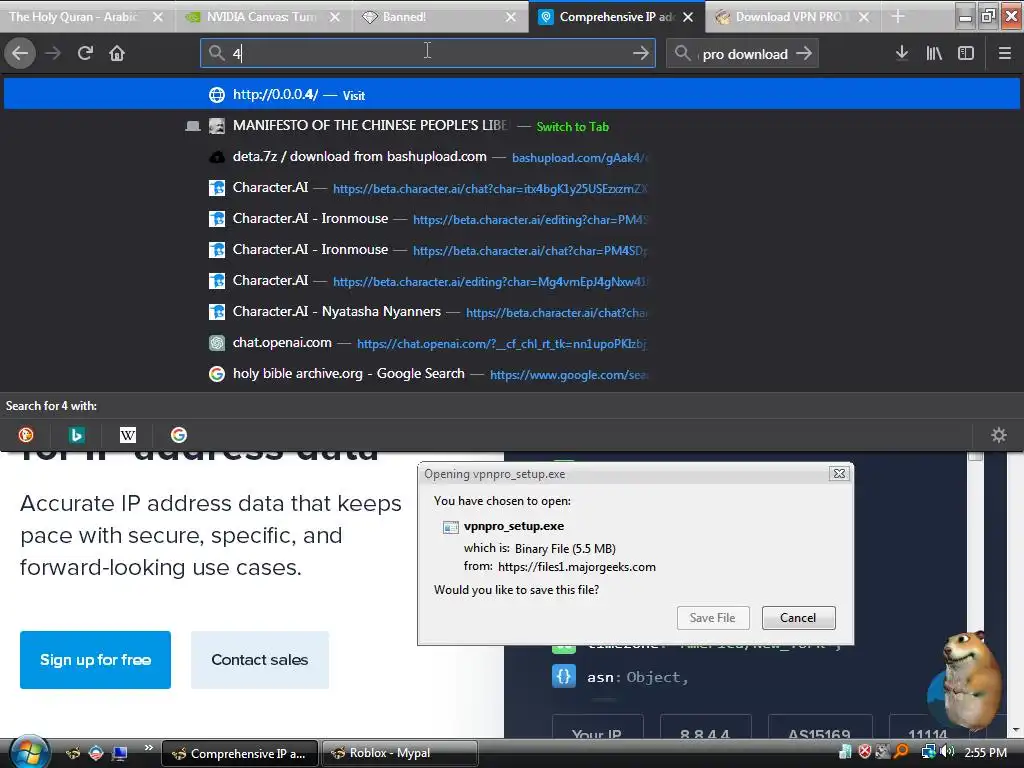
Task: Click the vpnpro_setup.exe file name
Action: (x=514, y=526)
